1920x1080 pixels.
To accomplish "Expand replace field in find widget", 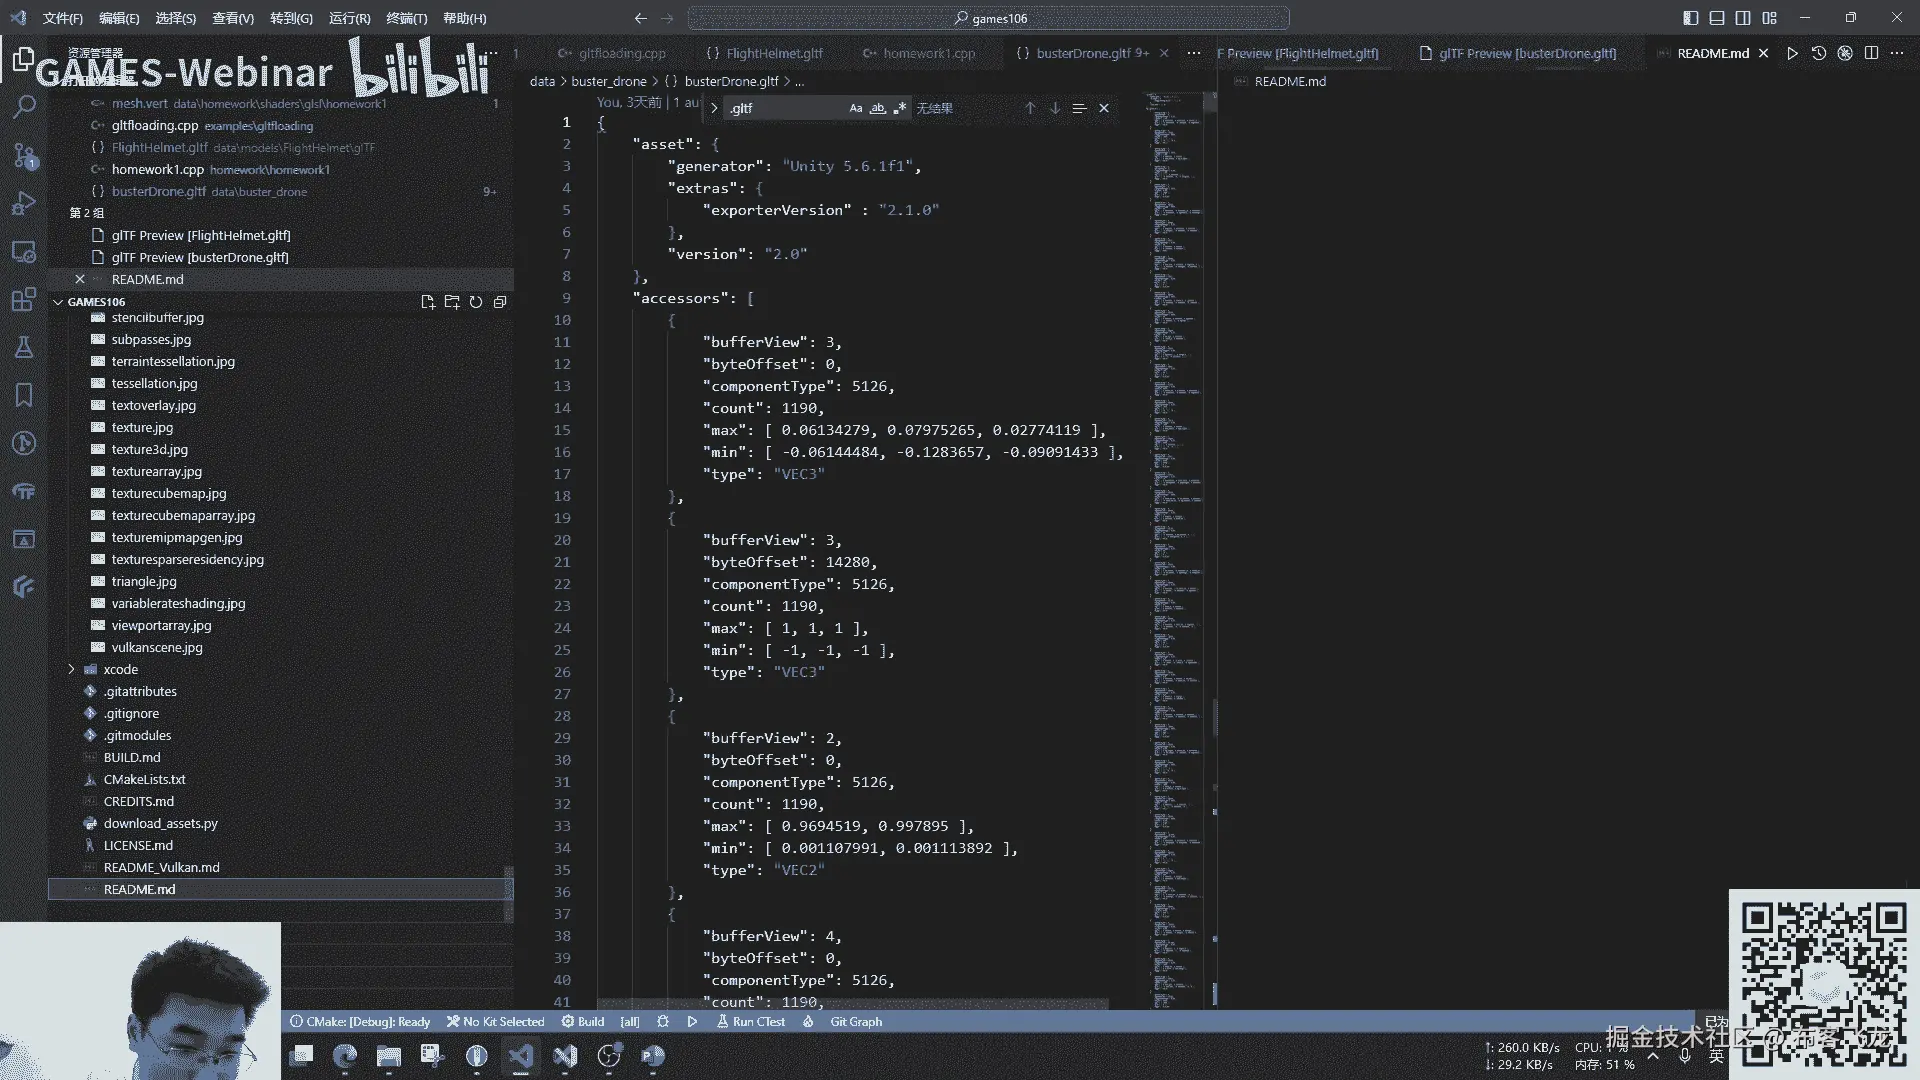I will (x=714, y=108).
